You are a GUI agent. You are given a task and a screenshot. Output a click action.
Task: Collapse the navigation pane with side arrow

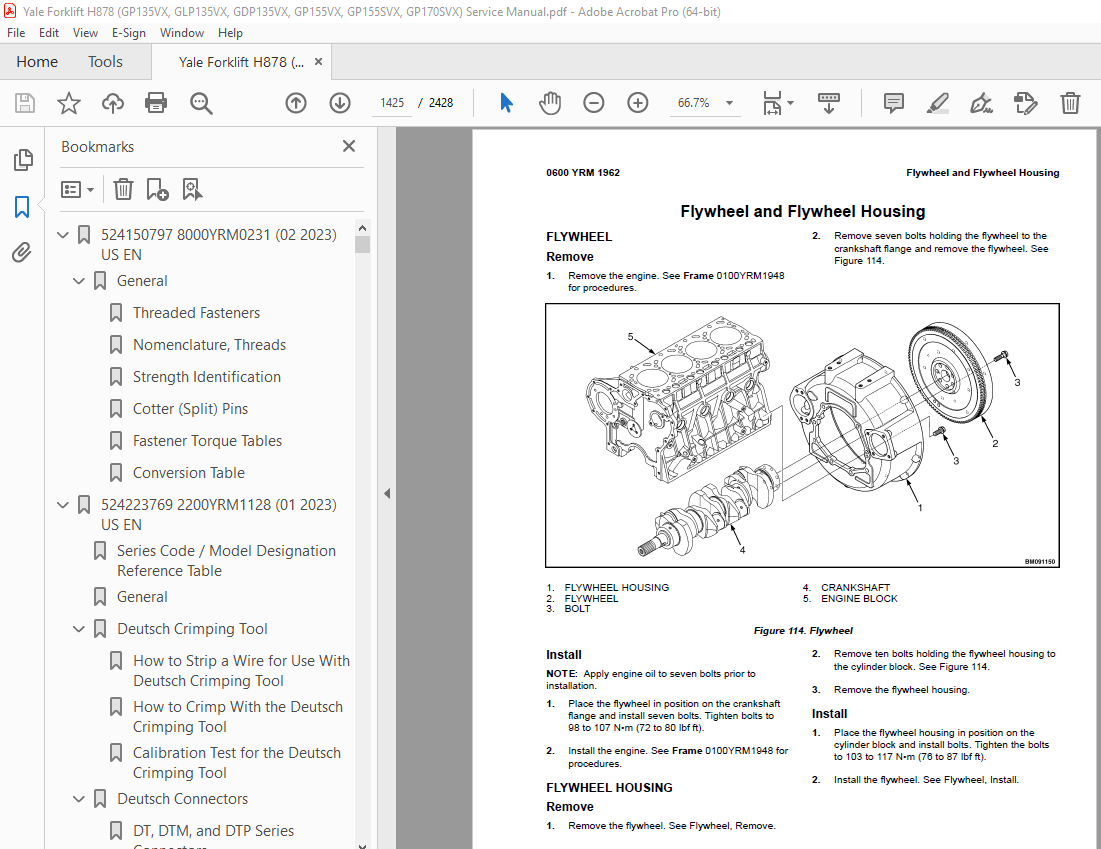[387, 494]
